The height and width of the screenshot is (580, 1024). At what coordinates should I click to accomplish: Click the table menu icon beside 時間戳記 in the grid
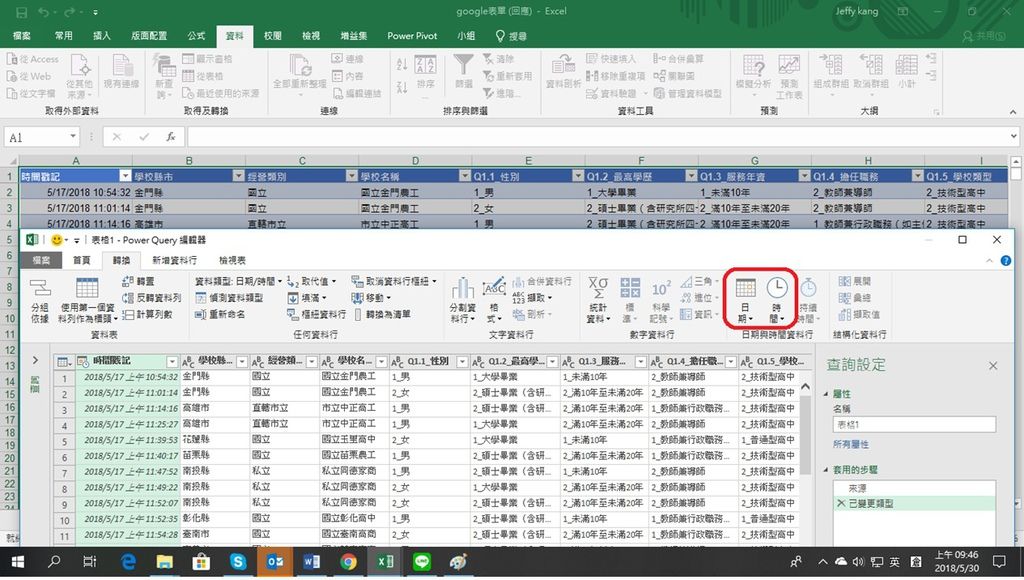pos(63,362)
